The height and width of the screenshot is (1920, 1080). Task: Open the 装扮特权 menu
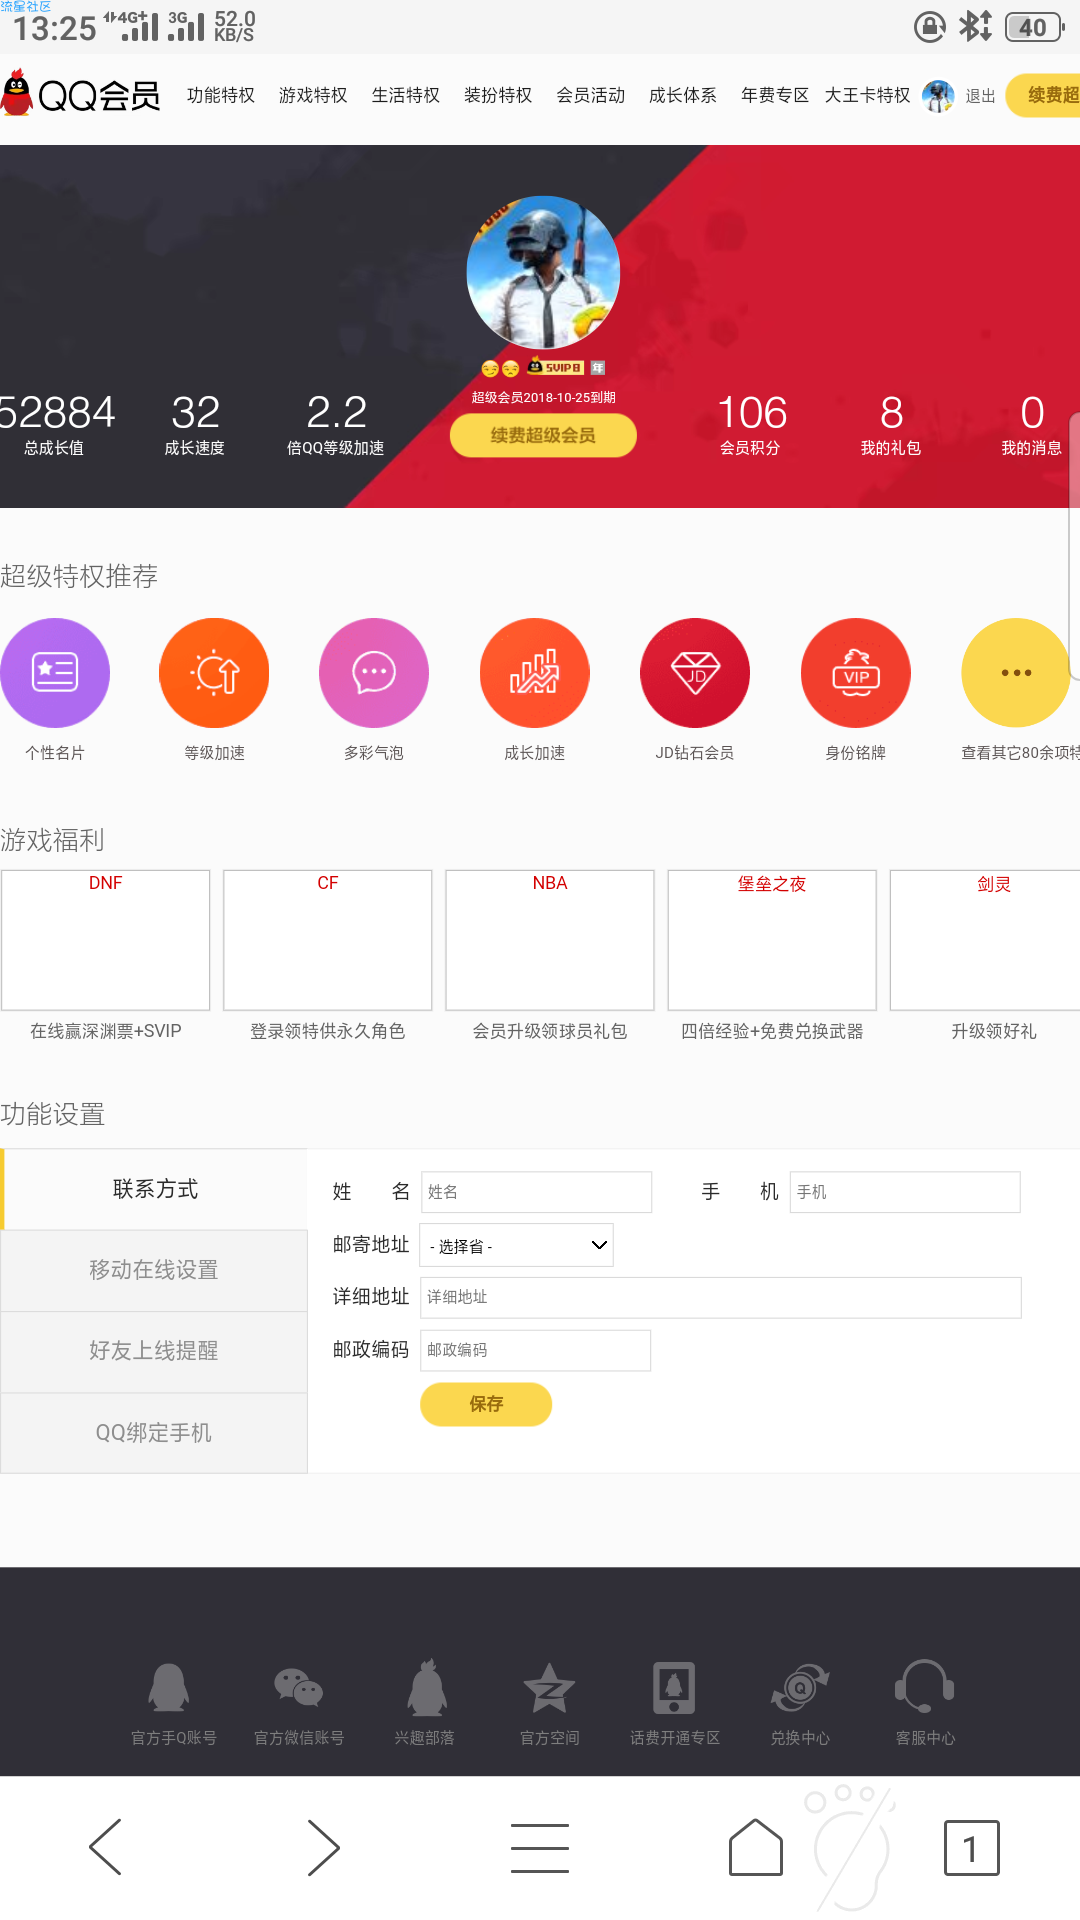pyautogui.click(x=498, y=95)
